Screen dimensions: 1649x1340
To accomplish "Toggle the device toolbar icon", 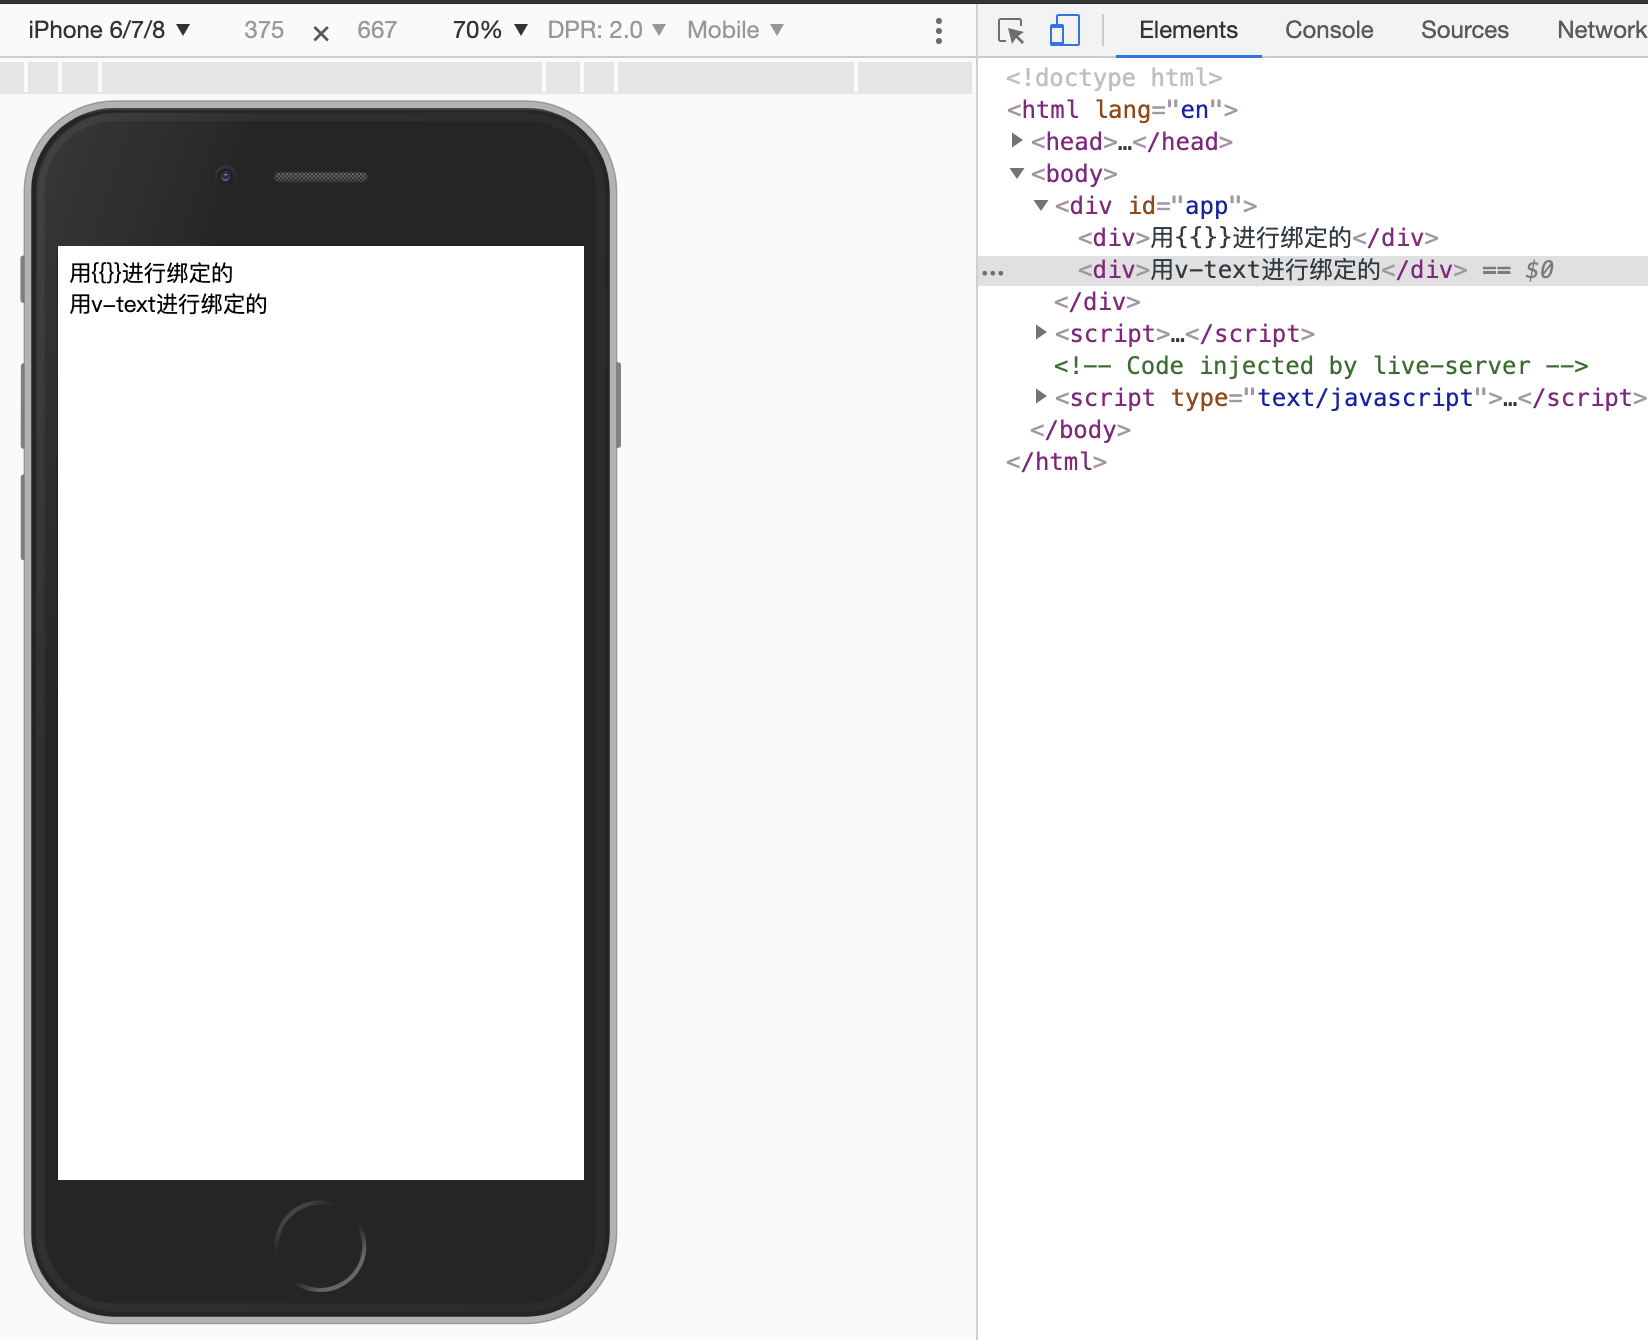I will [1064, 31].
